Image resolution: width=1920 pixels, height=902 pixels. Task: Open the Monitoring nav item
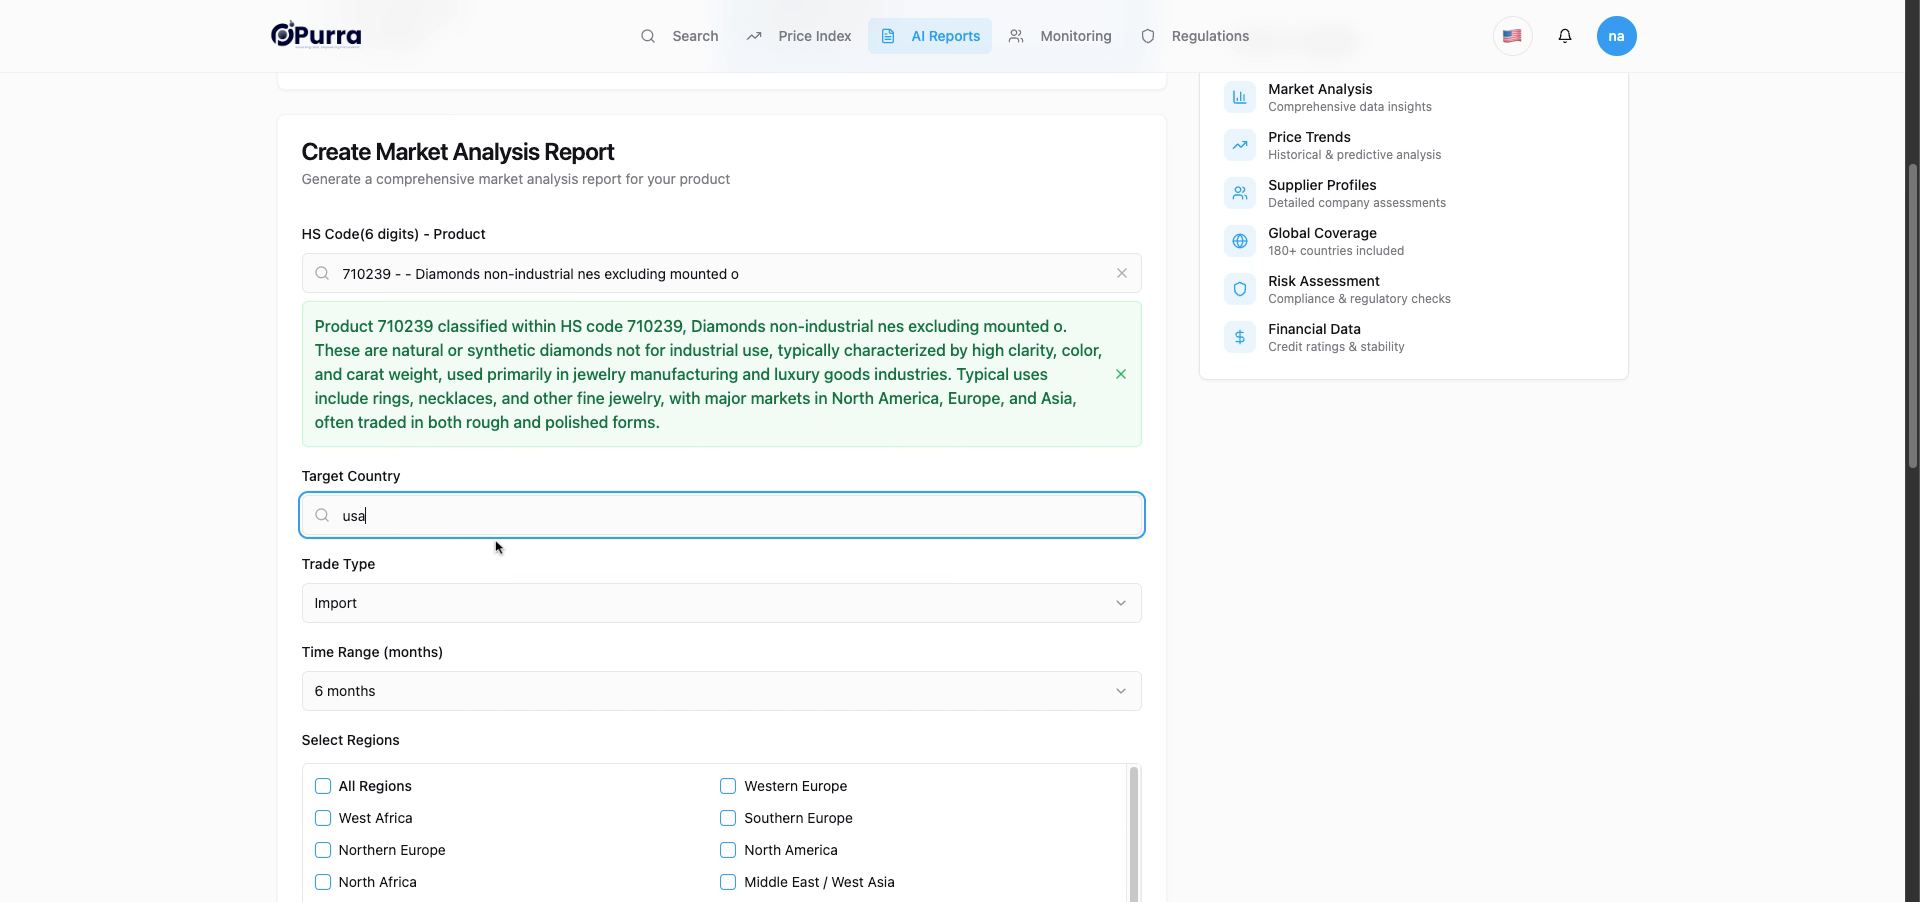point(1059,36)
